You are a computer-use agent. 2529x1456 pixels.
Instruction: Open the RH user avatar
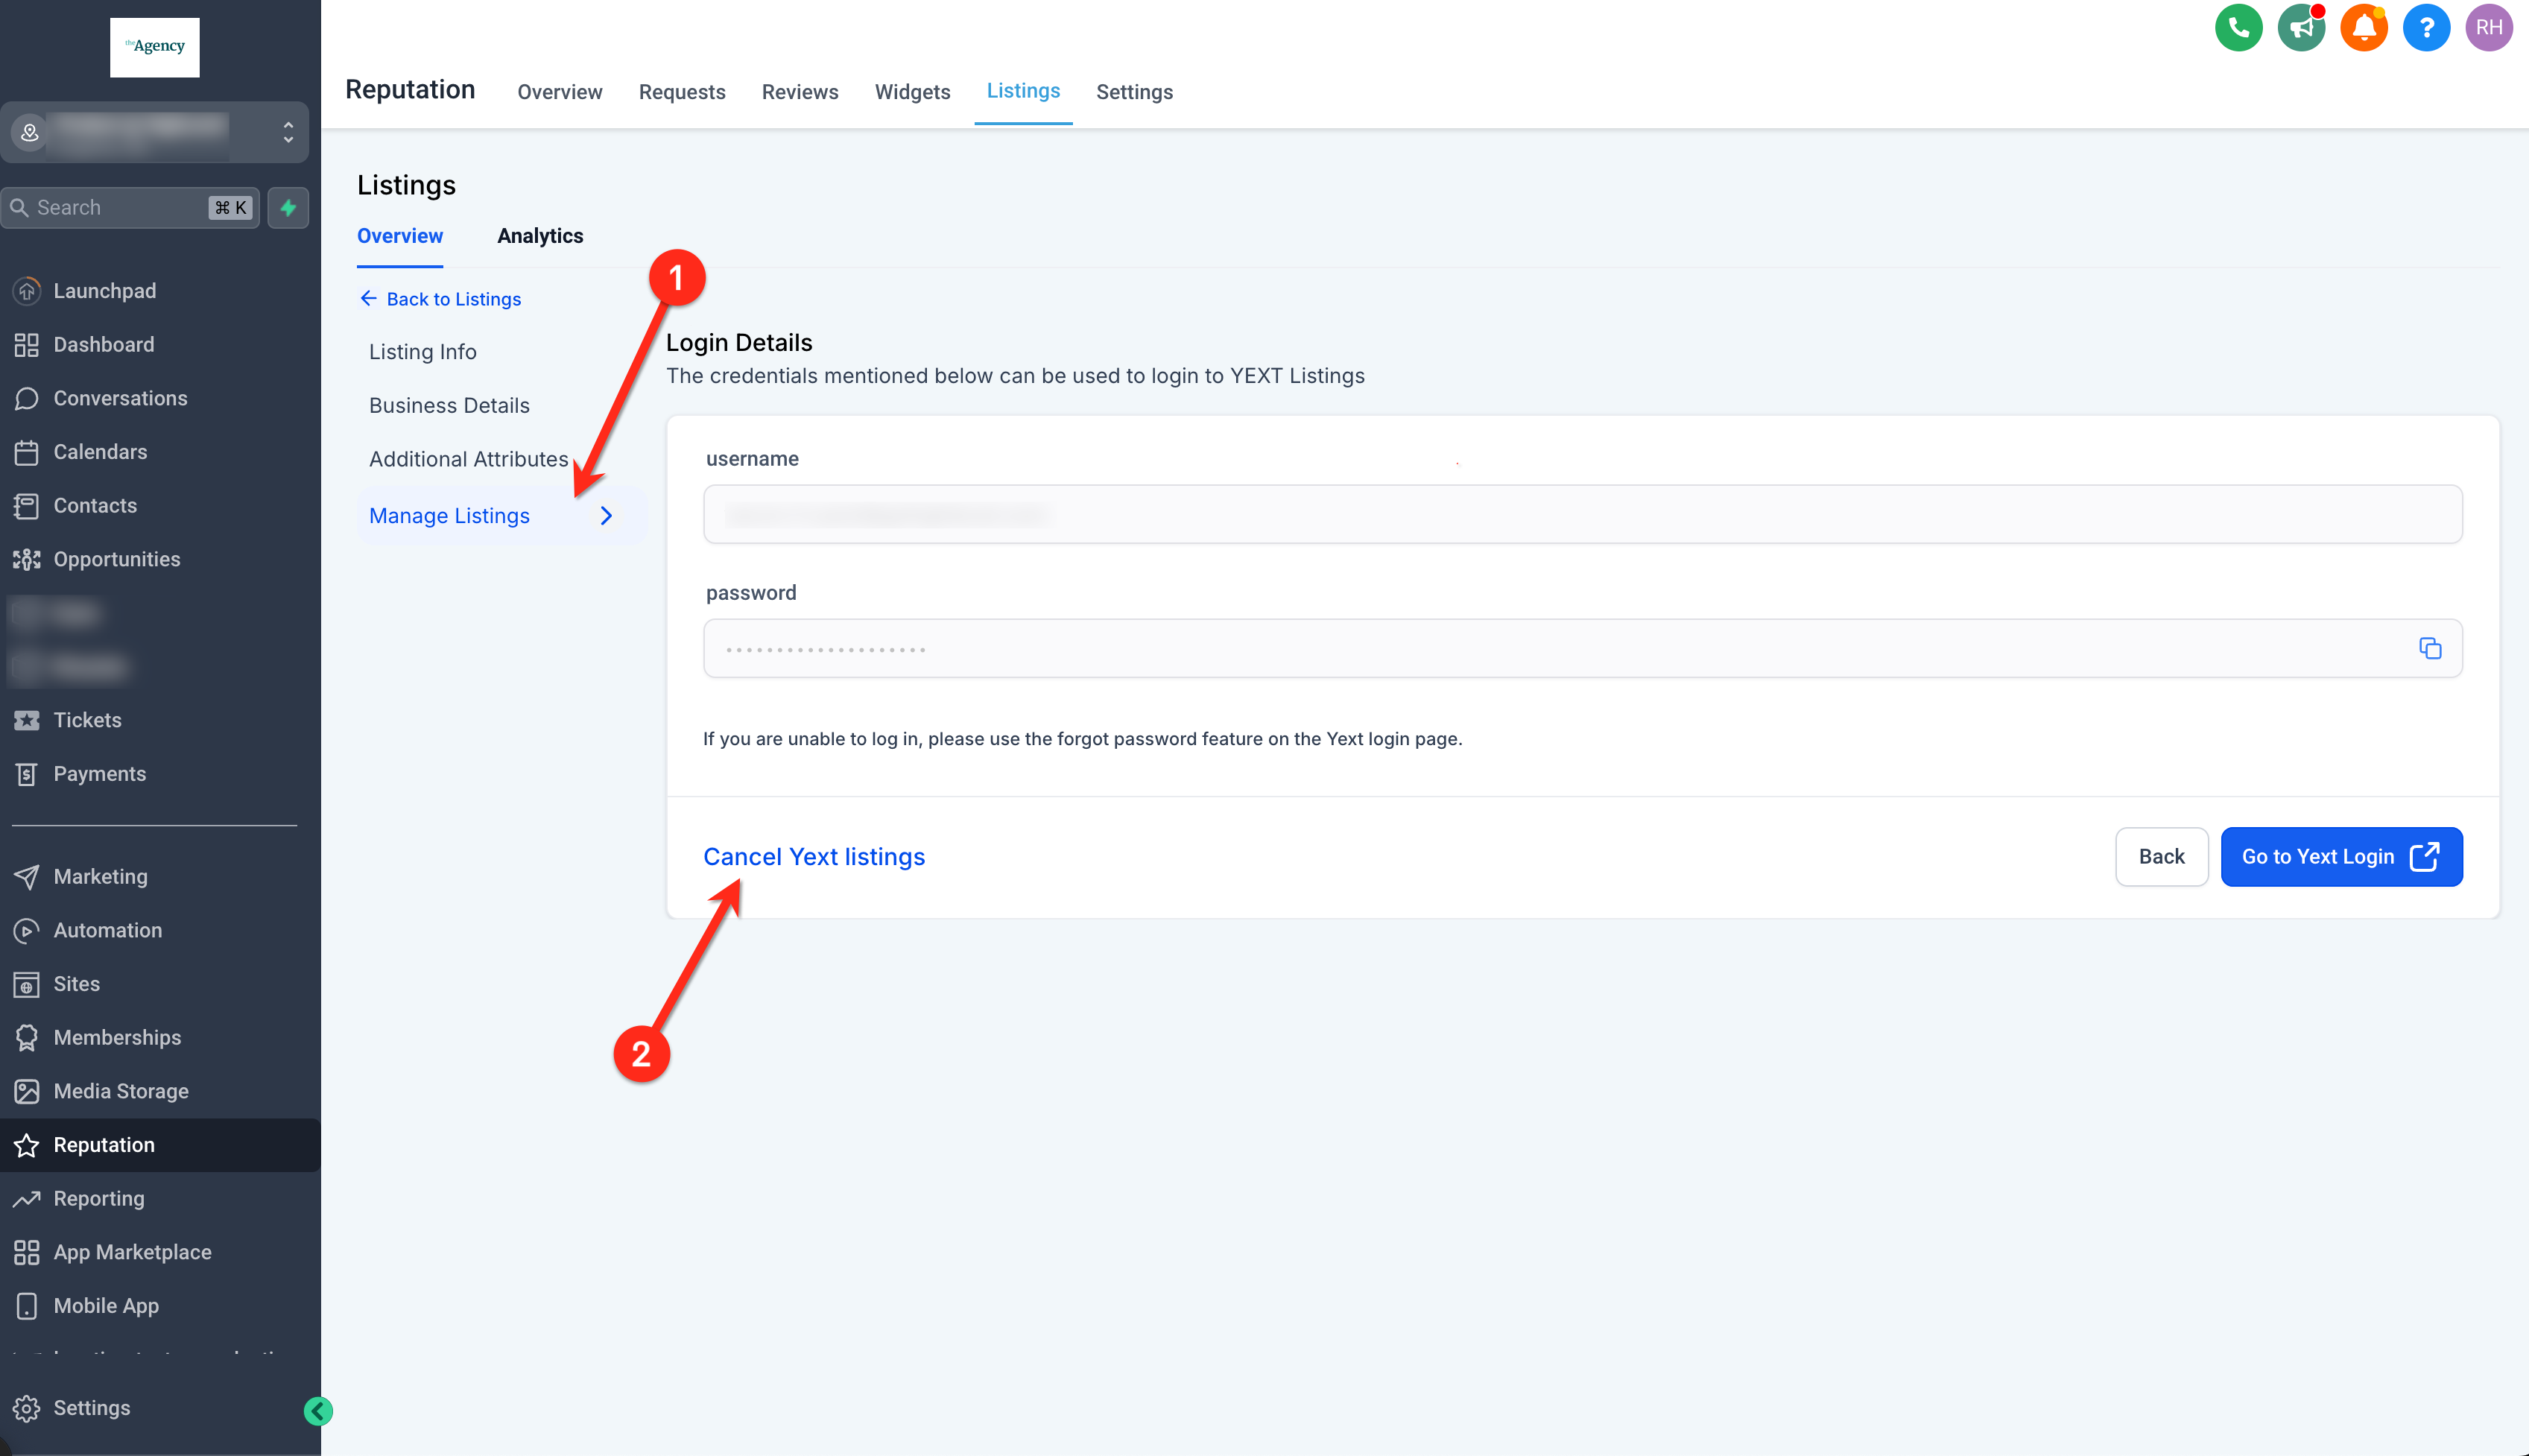(2488, 27)
